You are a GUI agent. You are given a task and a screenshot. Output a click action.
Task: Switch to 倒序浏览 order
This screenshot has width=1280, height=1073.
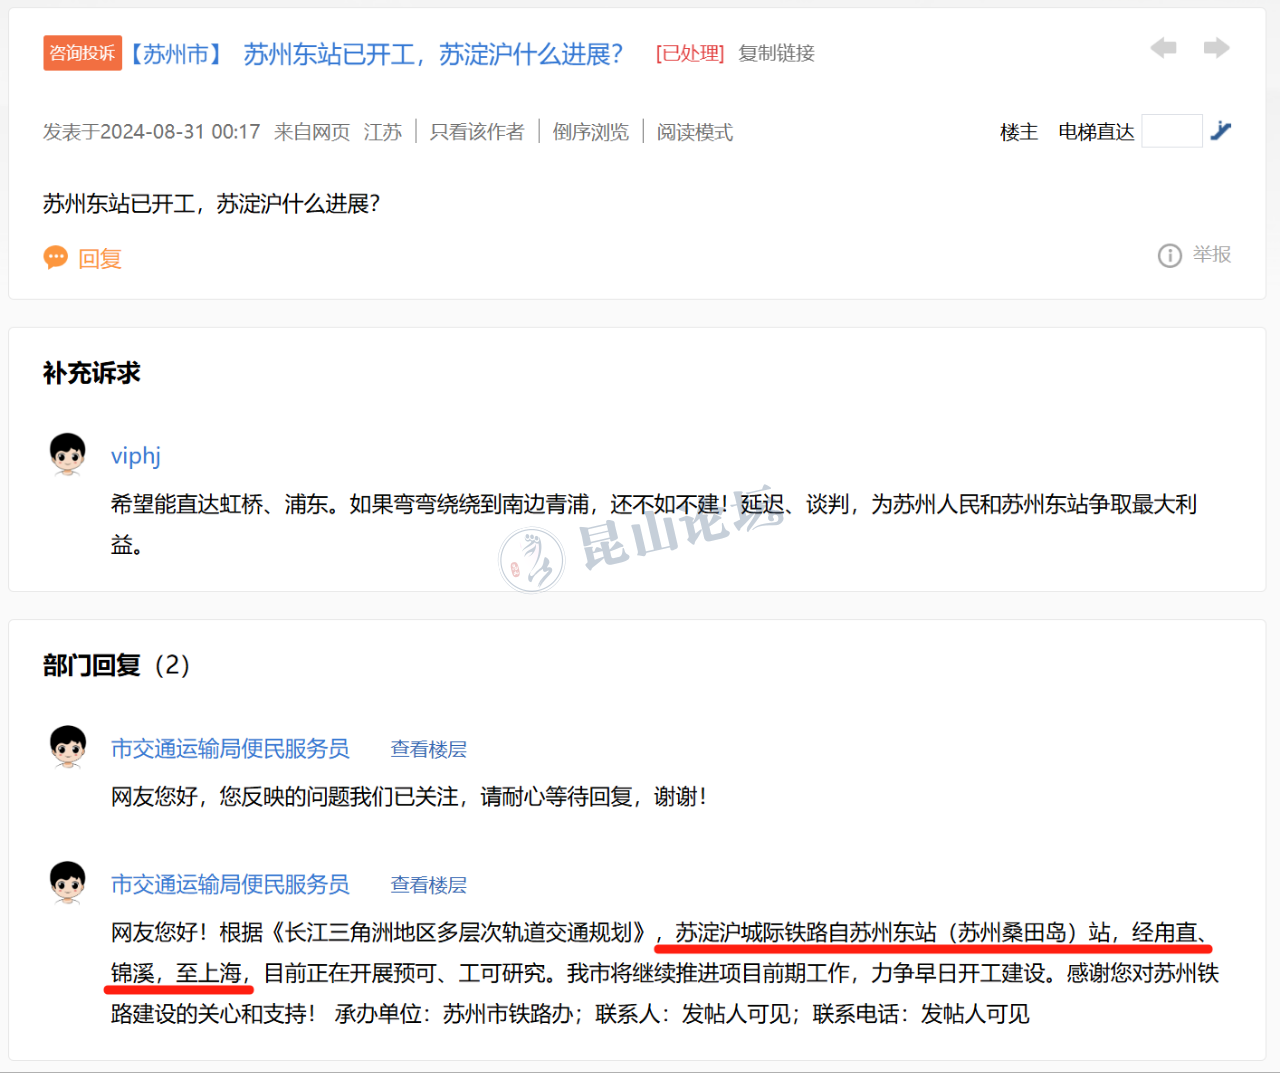click(x=590, y=132)
